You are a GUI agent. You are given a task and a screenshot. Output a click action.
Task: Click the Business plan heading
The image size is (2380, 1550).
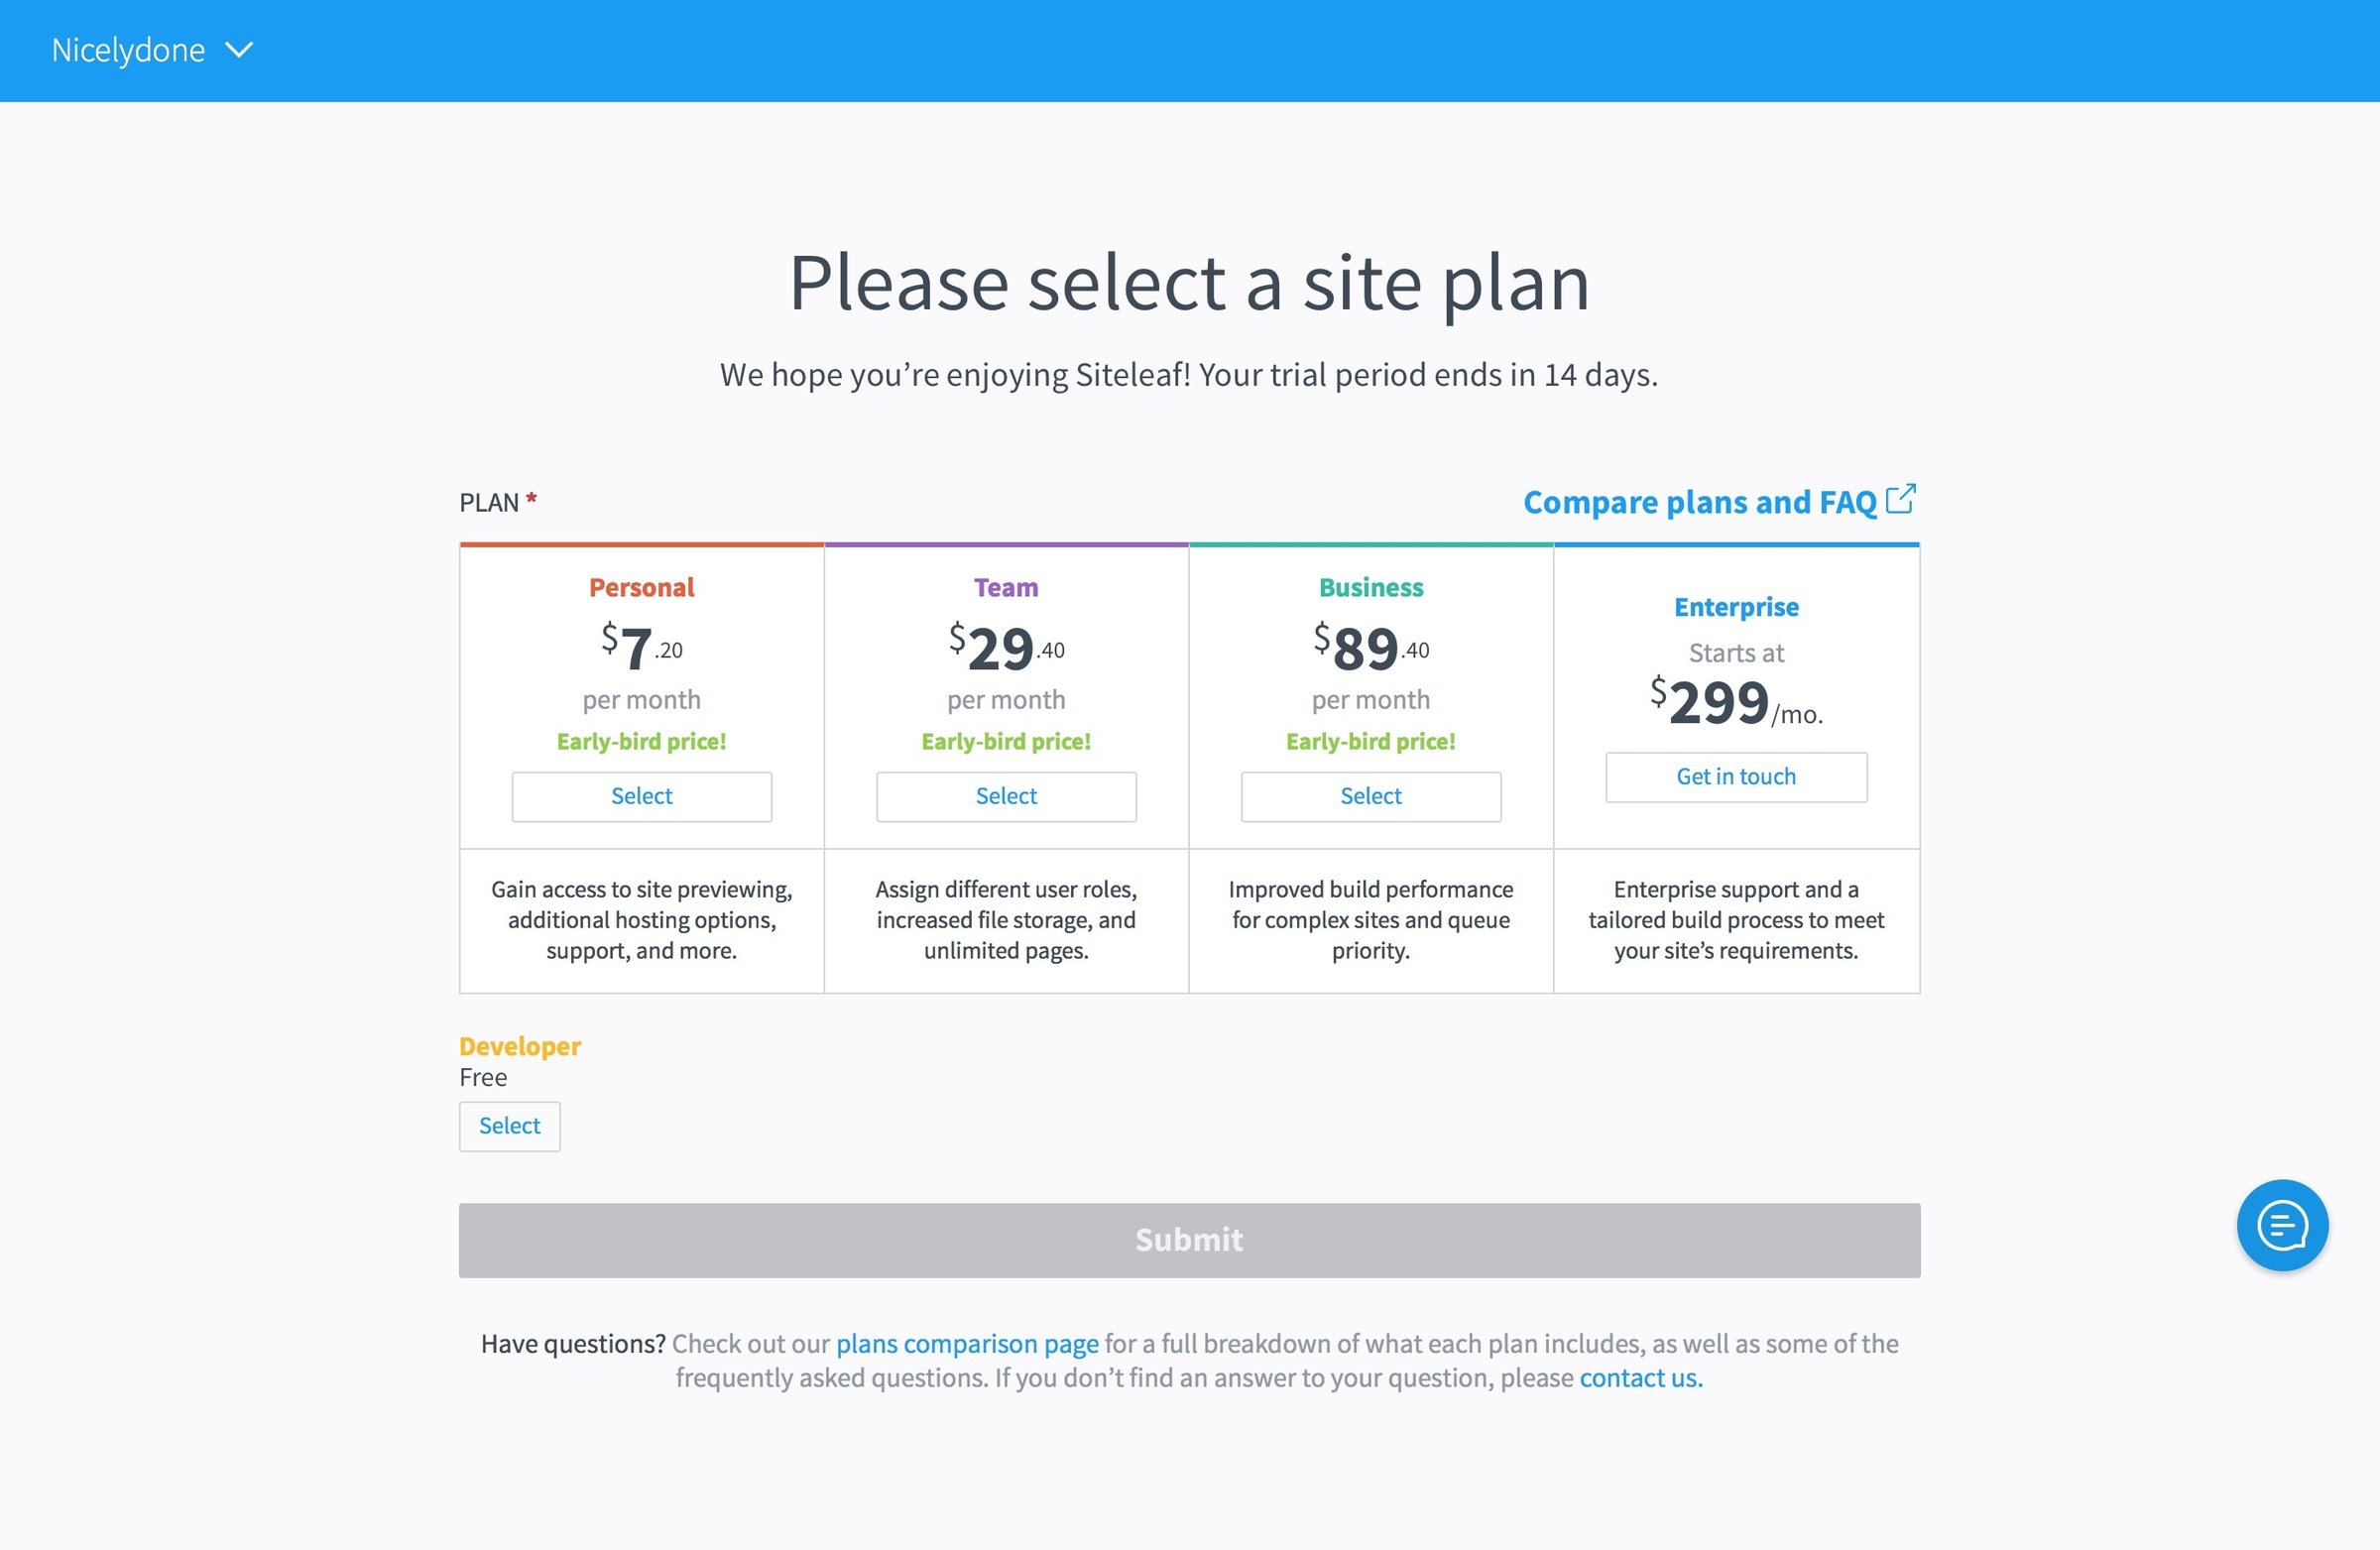(1371, 587)
